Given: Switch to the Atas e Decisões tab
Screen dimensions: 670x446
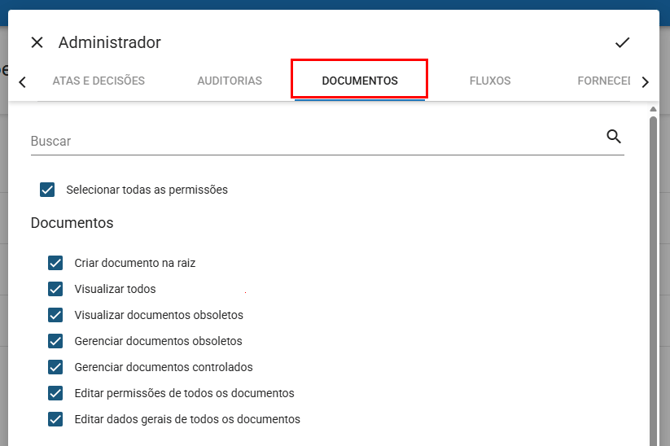Looking at the screenshot, I should pos(98,81).
